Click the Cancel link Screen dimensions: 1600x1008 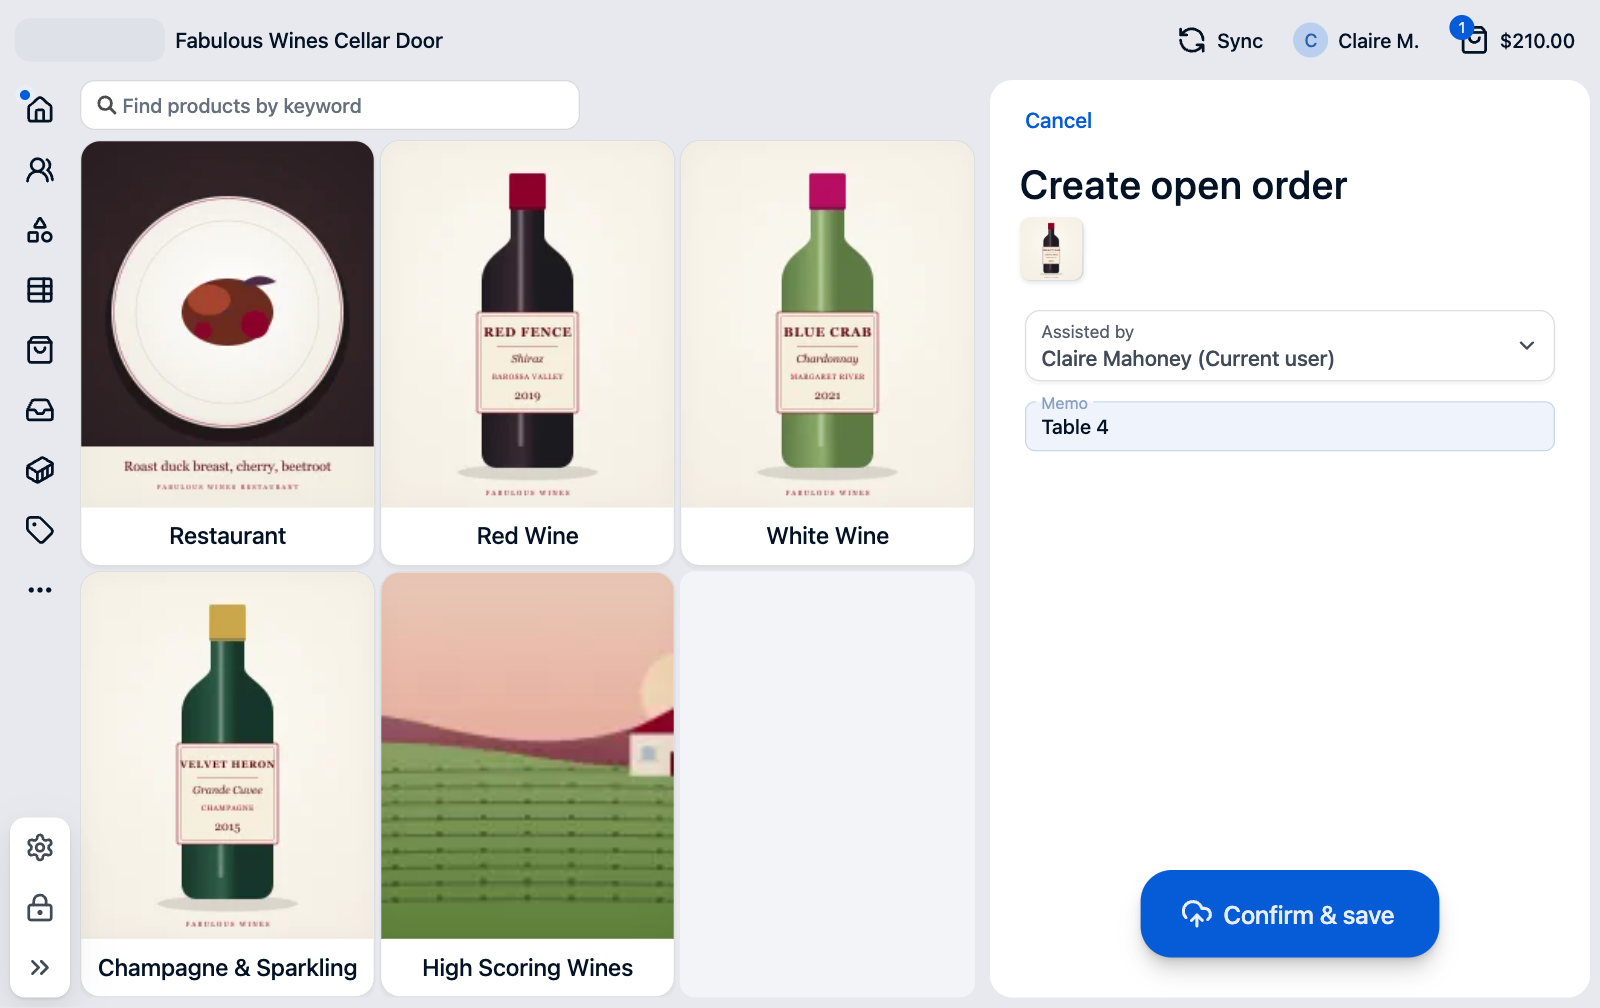pos(1058,121)
